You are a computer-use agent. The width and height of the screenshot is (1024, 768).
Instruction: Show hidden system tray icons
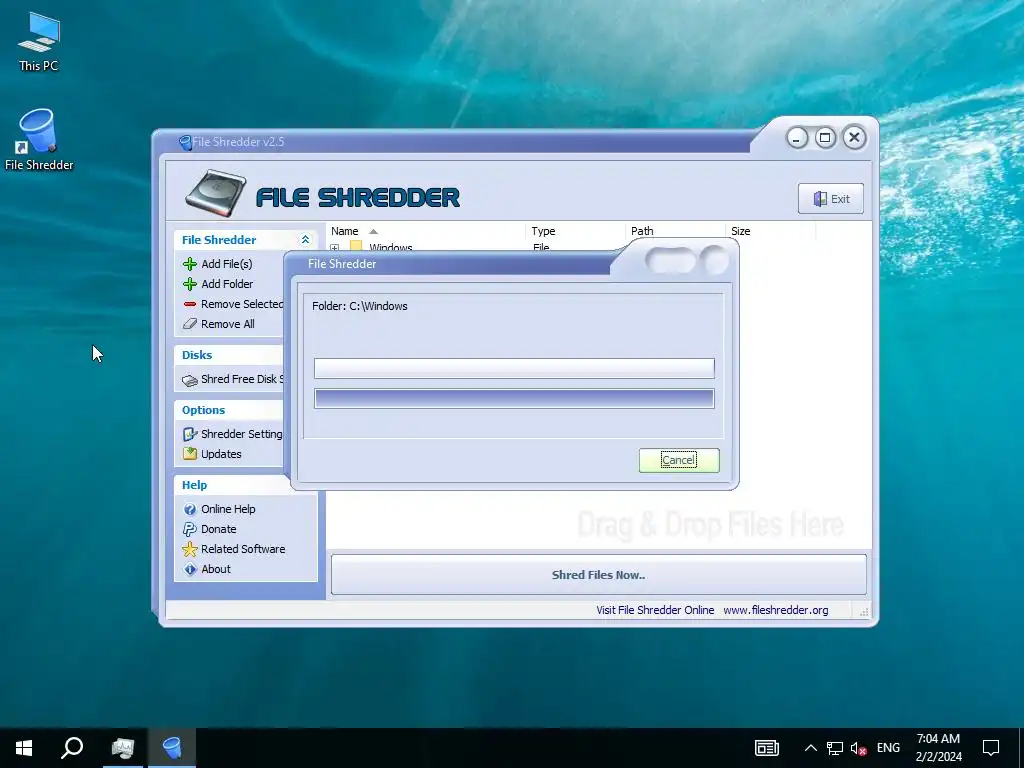click(810, 748)
